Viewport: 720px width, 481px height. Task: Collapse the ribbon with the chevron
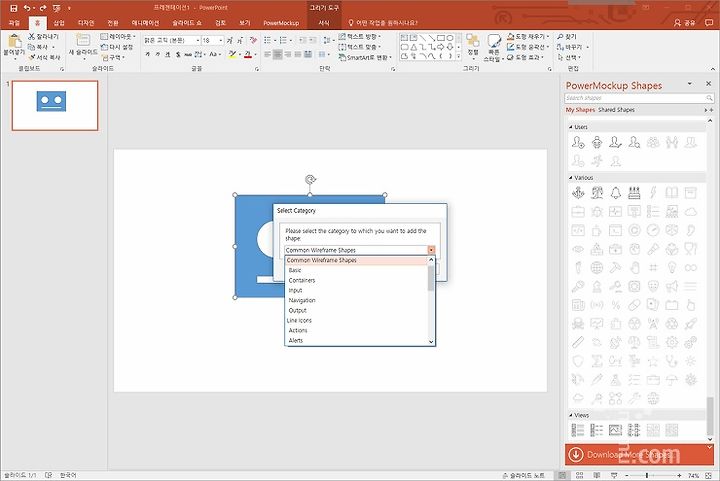coord(713,69)
